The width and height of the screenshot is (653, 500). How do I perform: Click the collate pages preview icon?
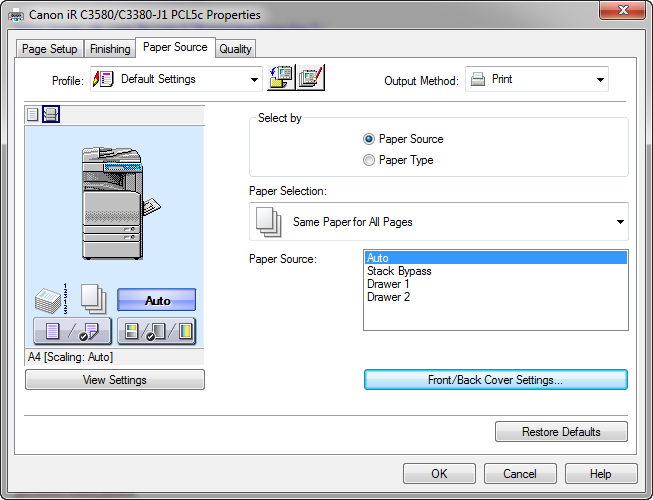coord(51,299)
